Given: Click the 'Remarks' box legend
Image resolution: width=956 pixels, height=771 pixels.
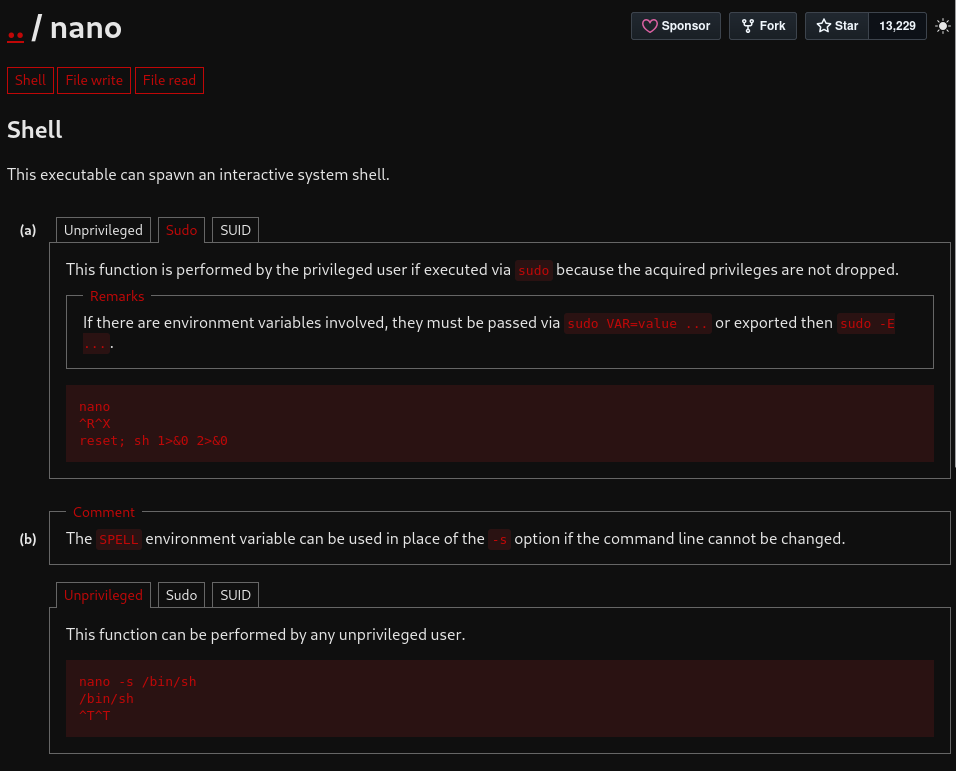Looking at the screenshot, I should (117, 296).
